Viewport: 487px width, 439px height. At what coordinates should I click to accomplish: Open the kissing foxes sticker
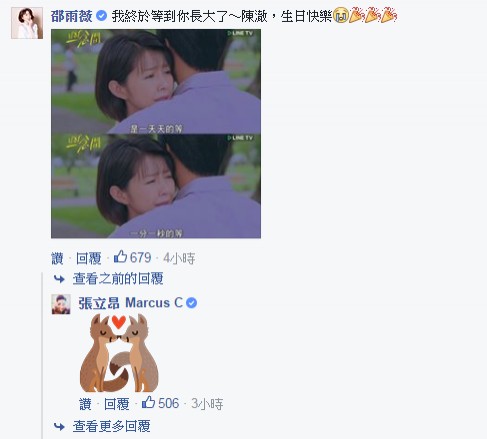[x=119, y=353]
